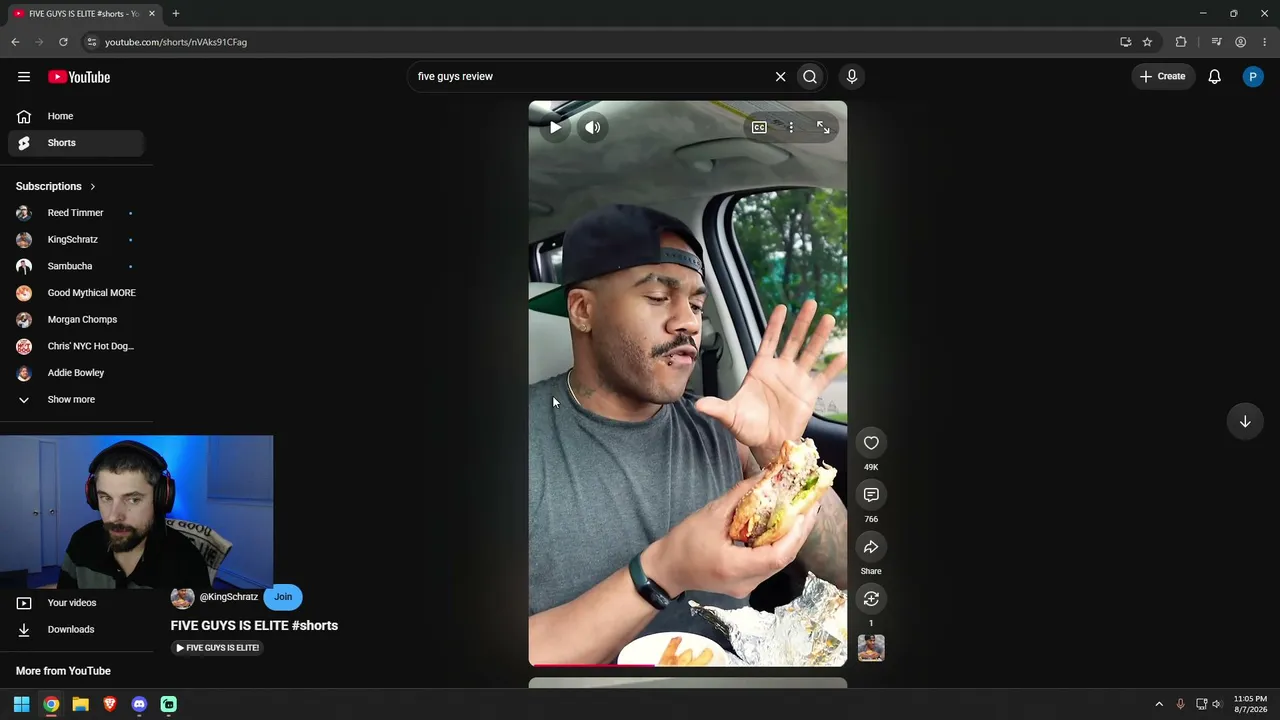Open the comments on this Short
Viewport: 1280px width, 720px height.
coord(871,495)
